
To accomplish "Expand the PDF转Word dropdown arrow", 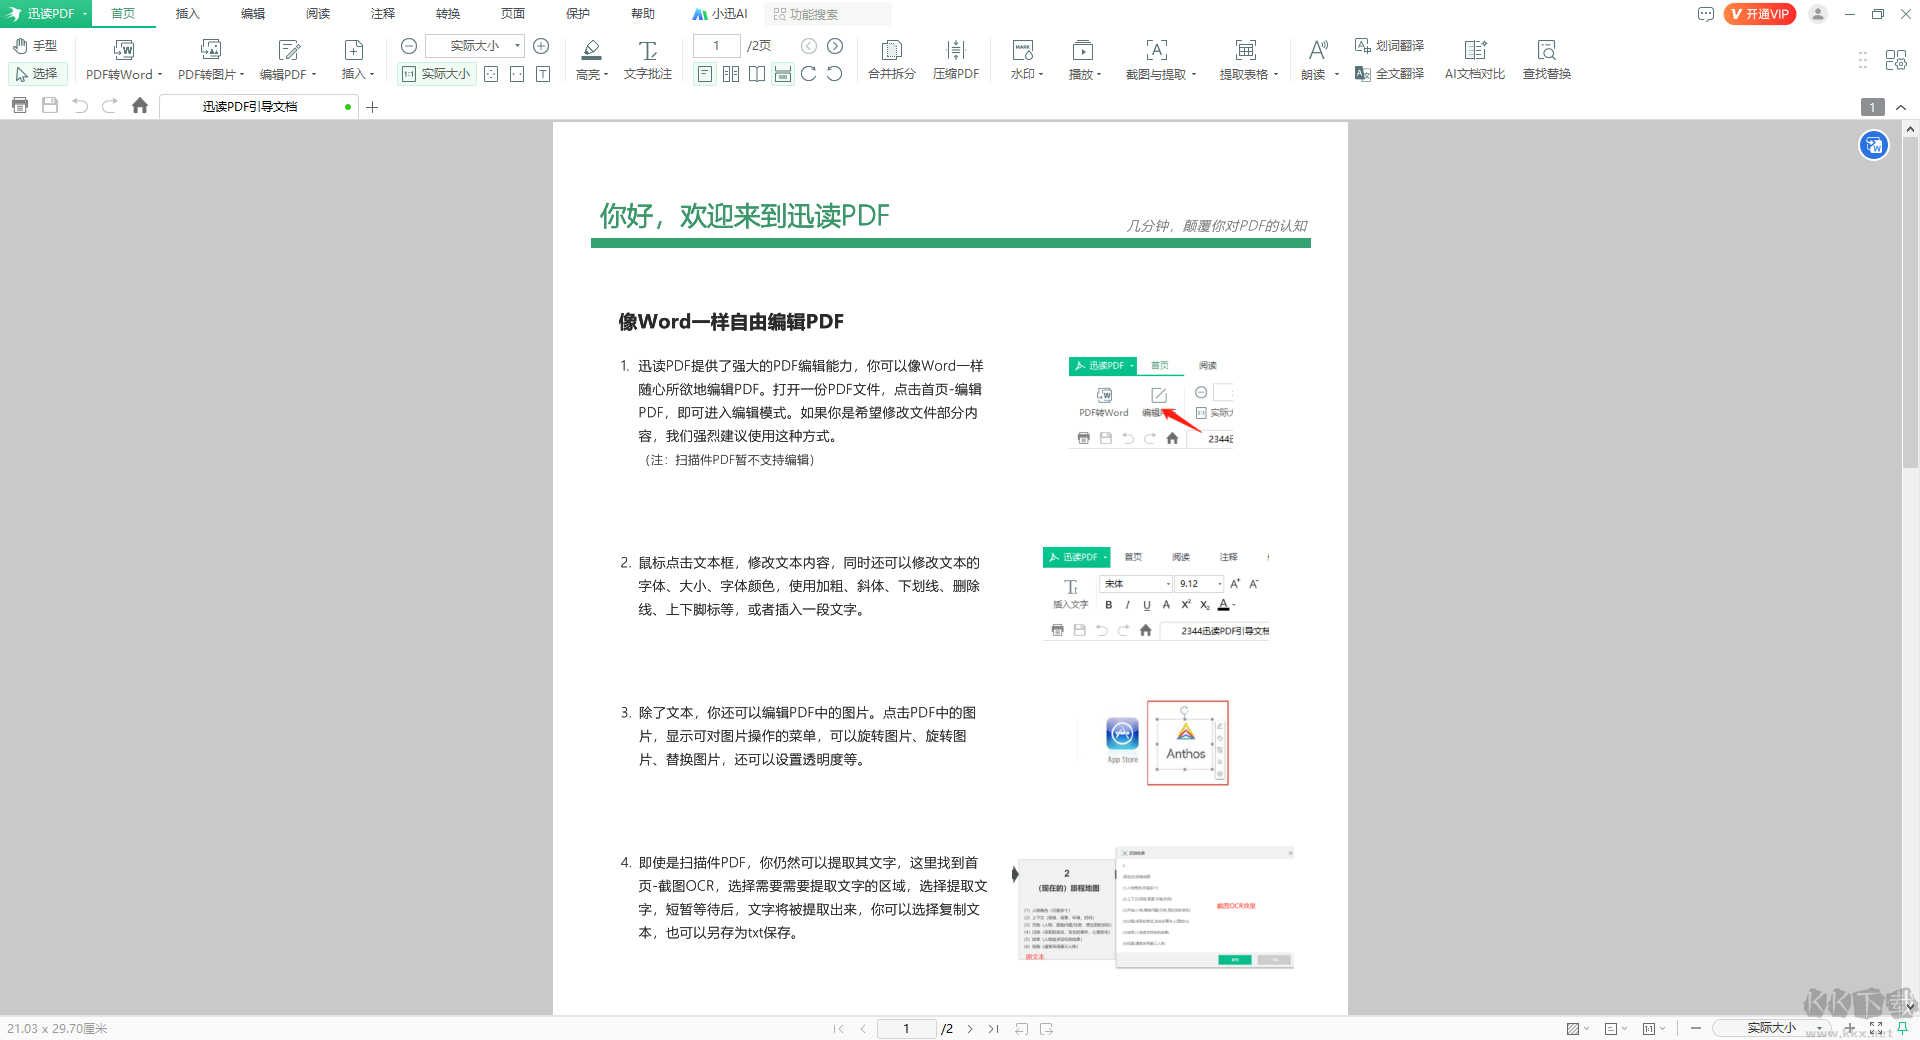I will [160, 74].
